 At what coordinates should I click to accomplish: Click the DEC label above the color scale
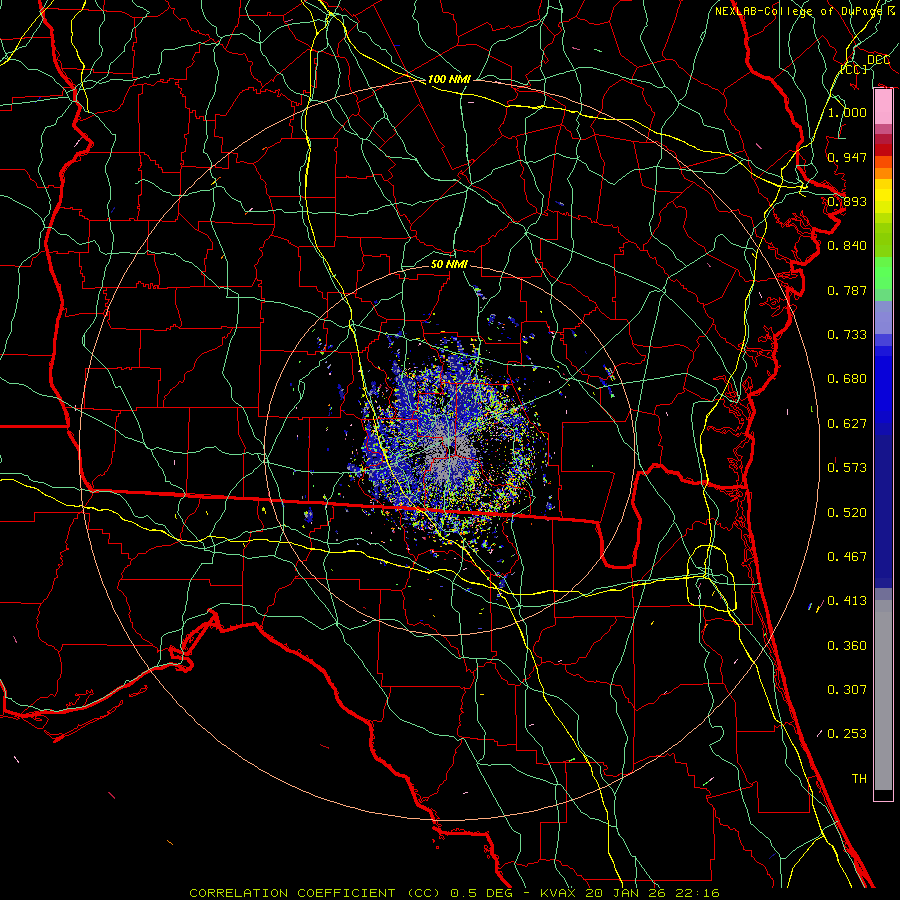tap(878, 60)
